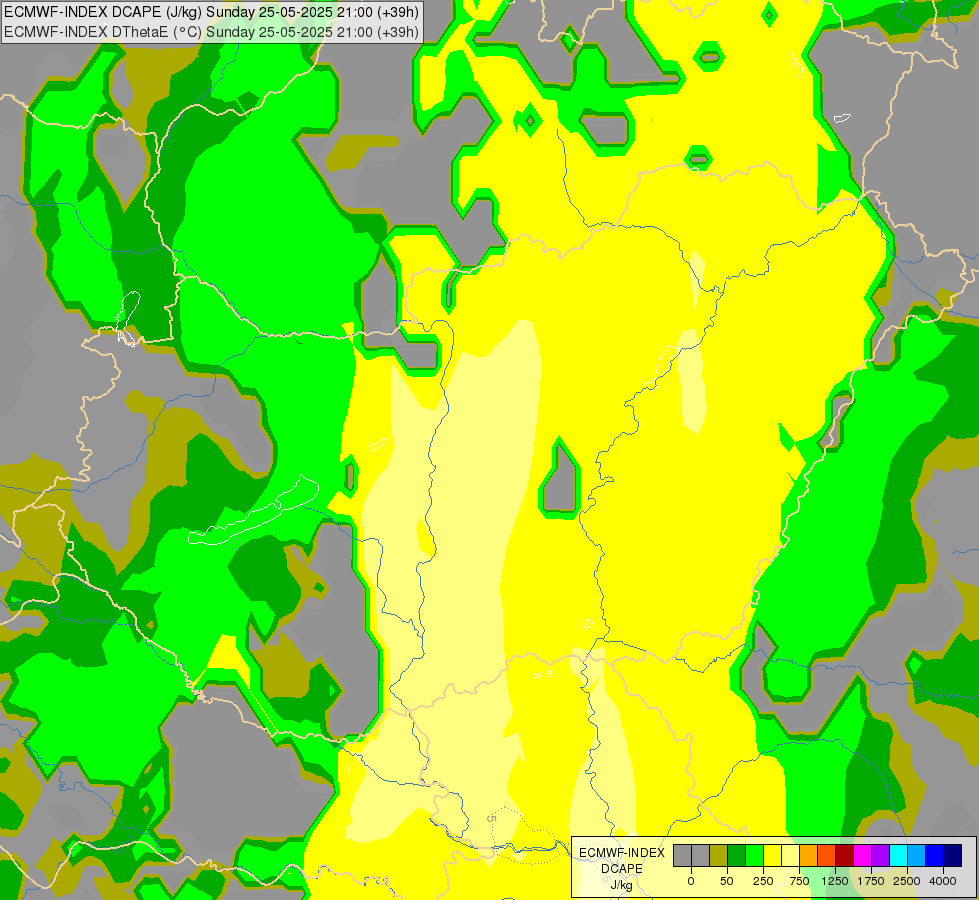Click the olive legend color swatch

718,855
